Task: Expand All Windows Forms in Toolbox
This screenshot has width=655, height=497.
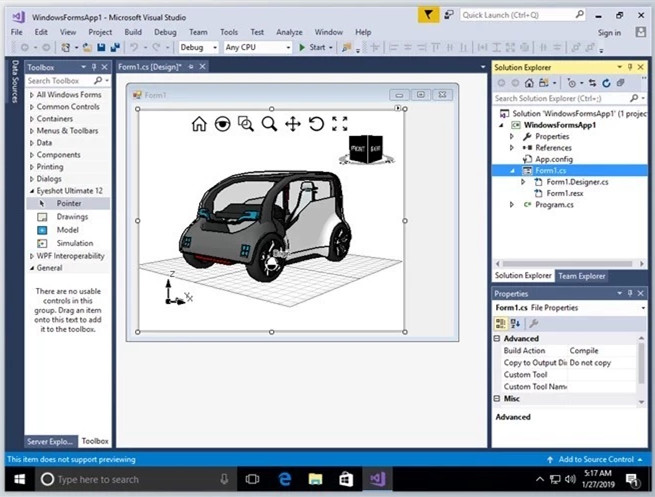Action: (32, 95)
